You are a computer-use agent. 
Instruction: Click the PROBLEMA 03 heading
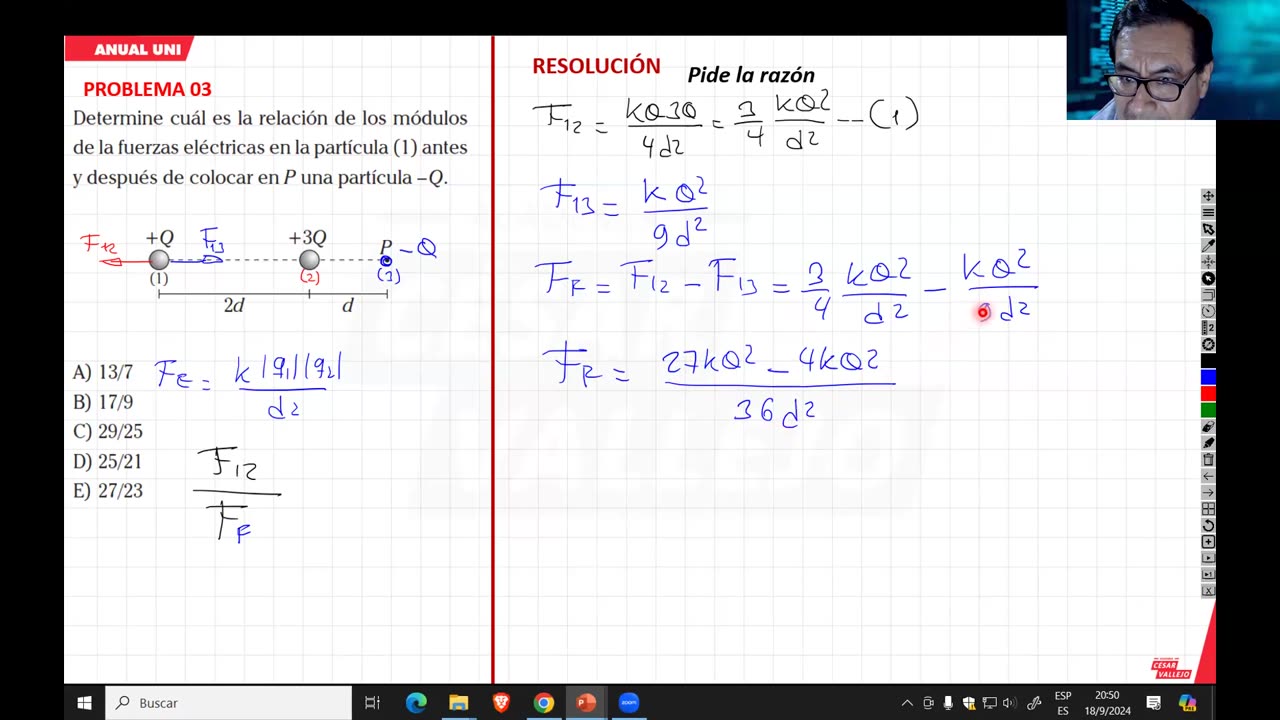(147, 89)
